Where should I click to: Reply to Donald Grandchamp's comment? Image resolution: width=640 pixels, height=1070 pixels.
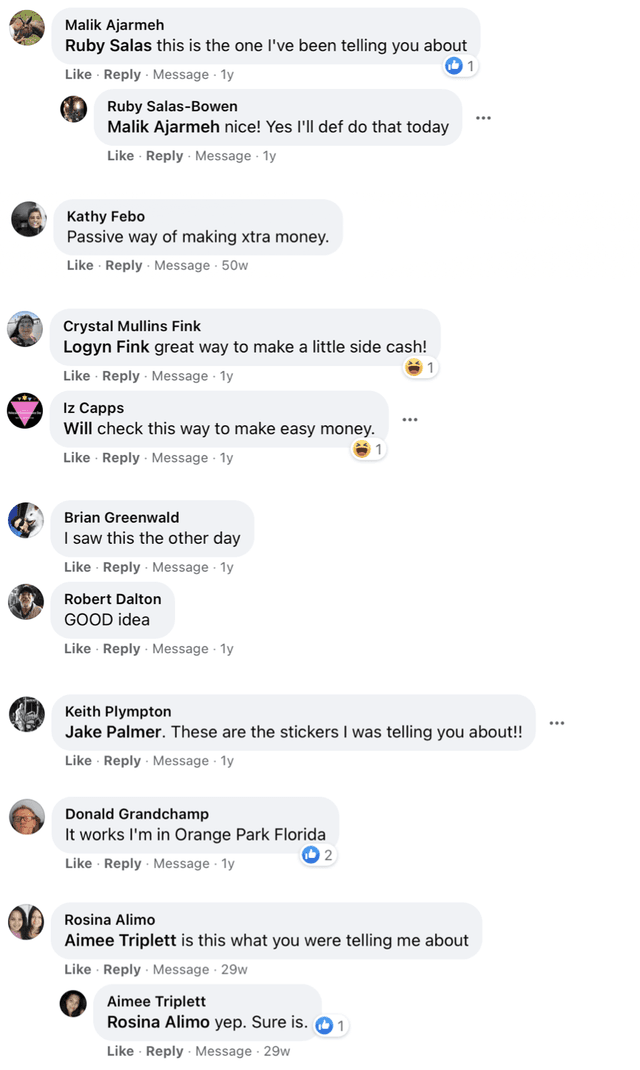coord(123,863)
